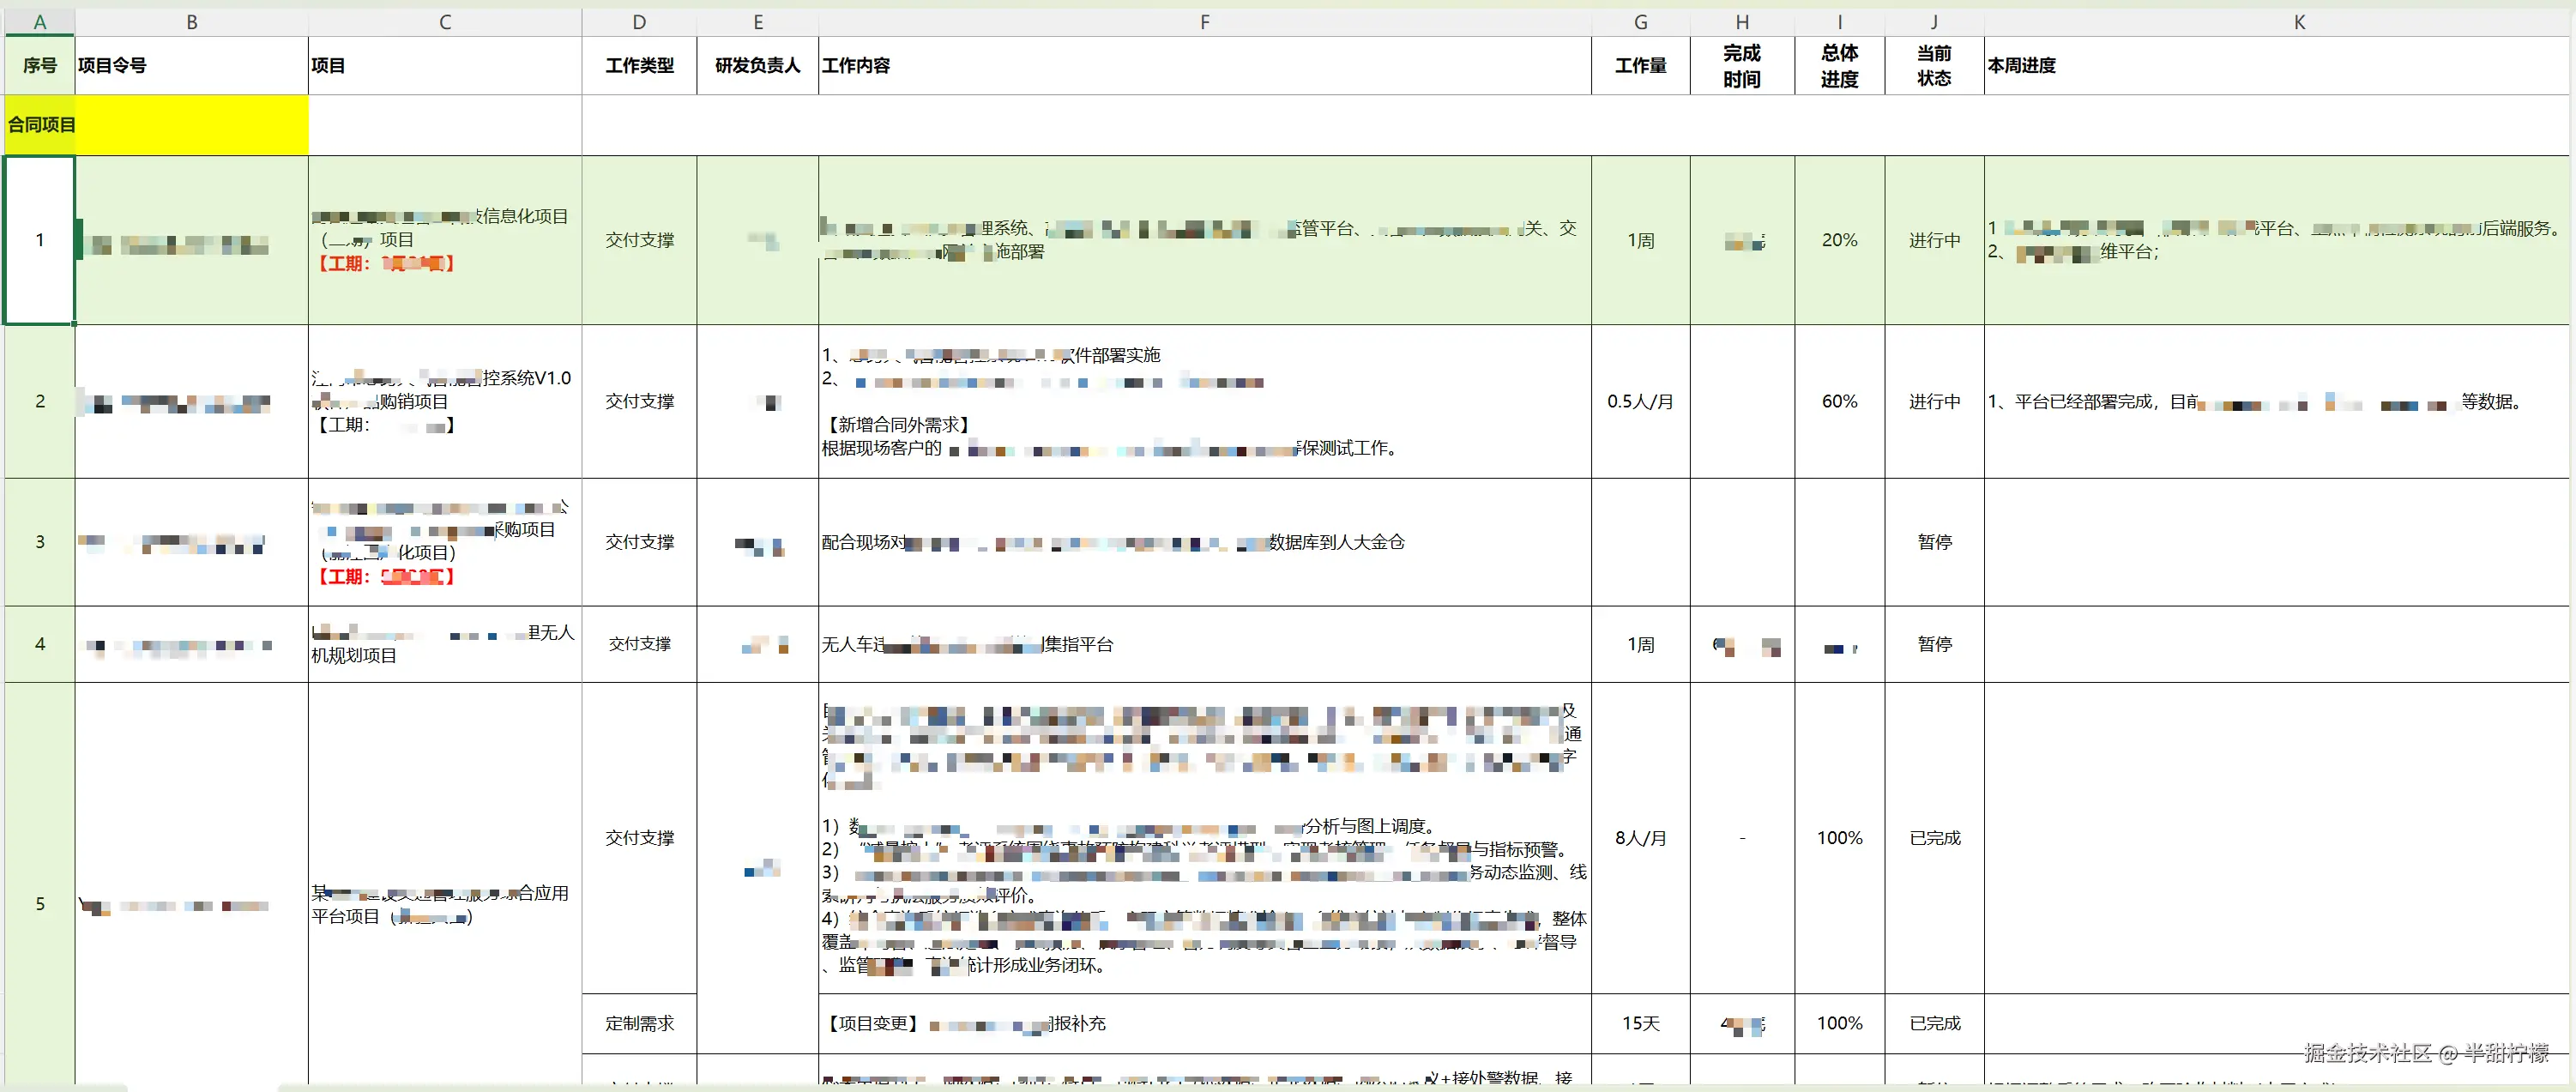Click the 当前状态 header cell
This screenshot has width=2576, height=1092.
coord(1934,66)
